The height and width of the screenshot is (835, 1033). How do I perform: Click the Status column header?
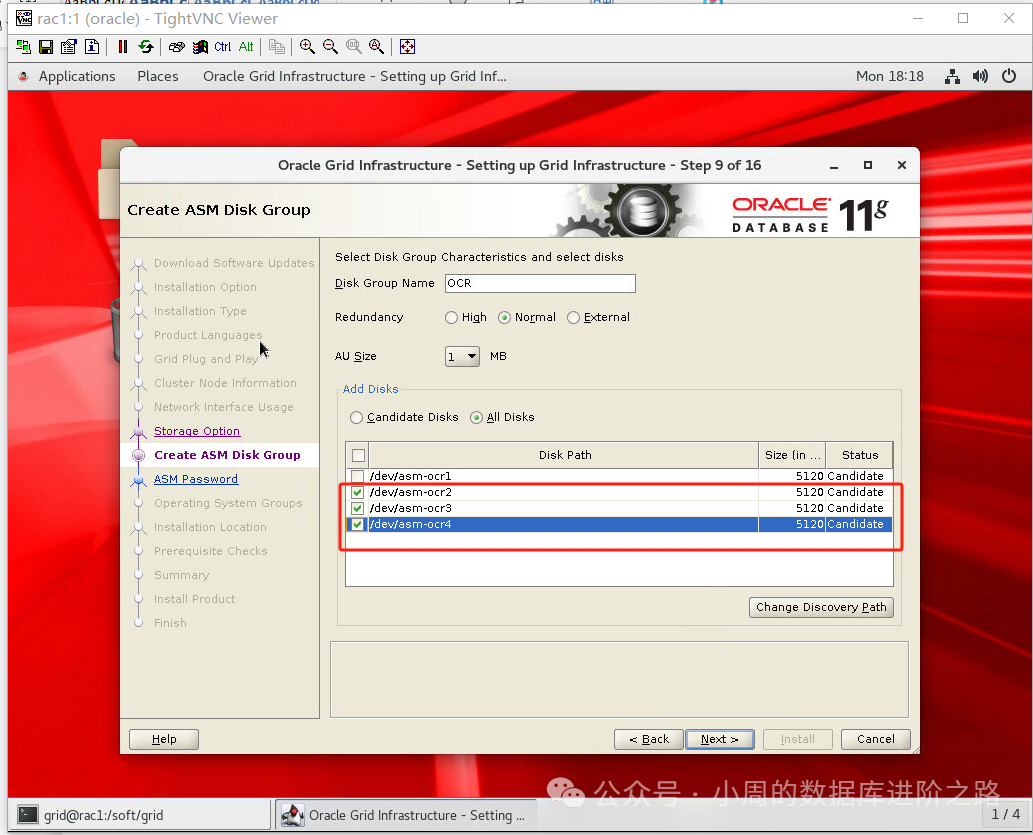point(860,455)
